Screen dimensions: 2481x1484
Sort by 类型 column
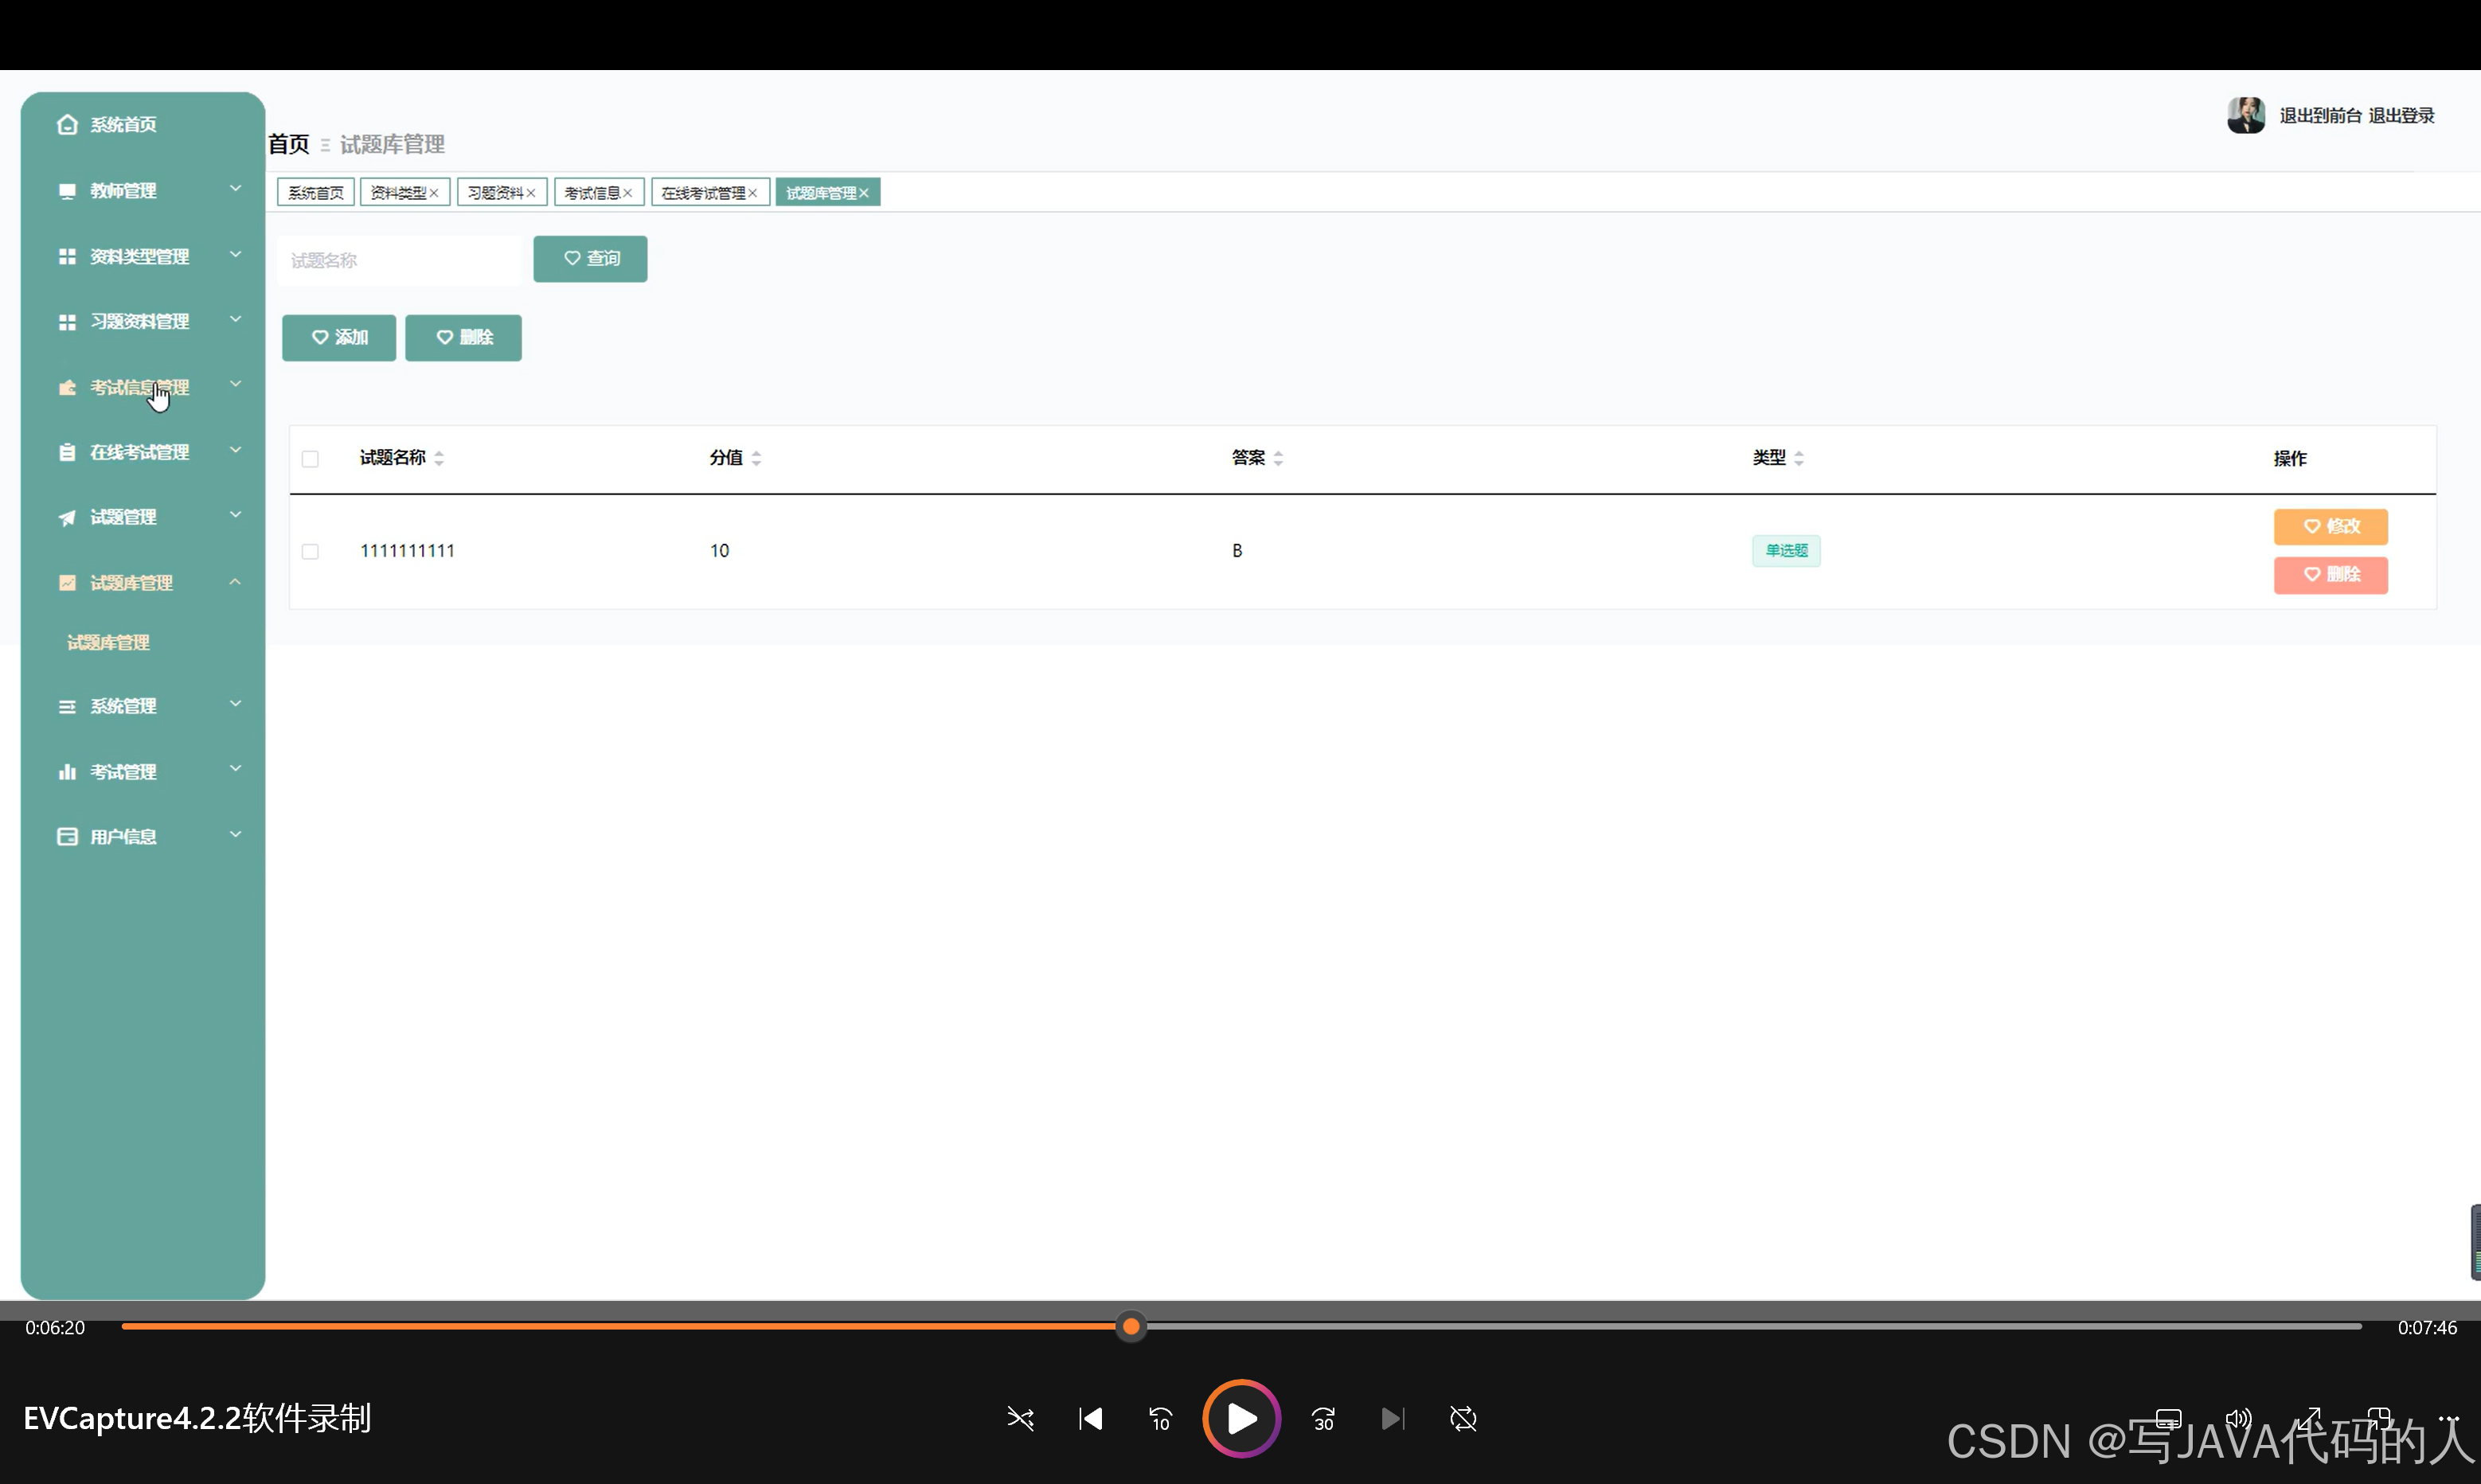click(x=1799, y=458)
